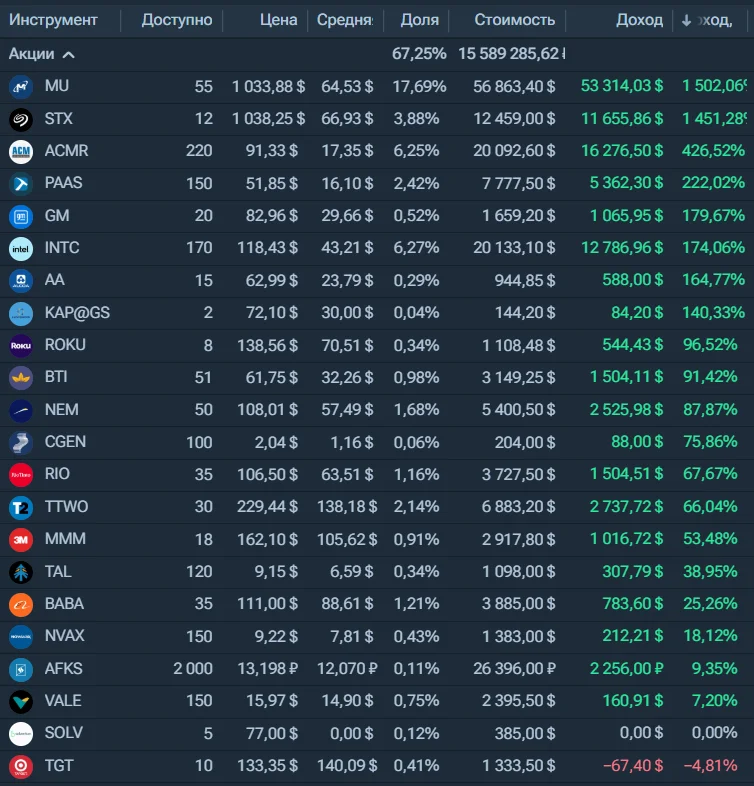Screen dimensions: 754x786
Task: Click the AFKS logo icon
Action: pos(21,669)
